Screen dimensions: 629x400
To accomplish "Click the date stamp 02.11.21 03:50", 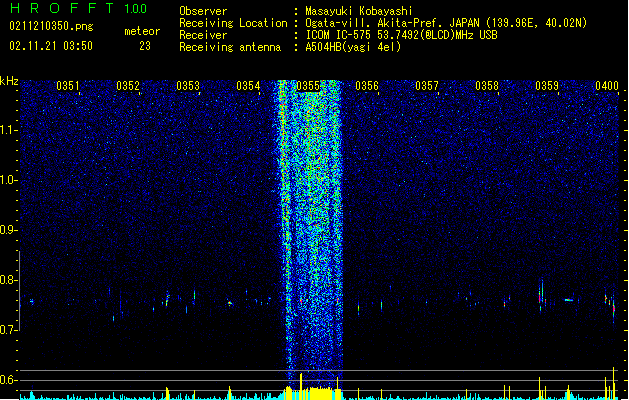I will pos(51,46).
